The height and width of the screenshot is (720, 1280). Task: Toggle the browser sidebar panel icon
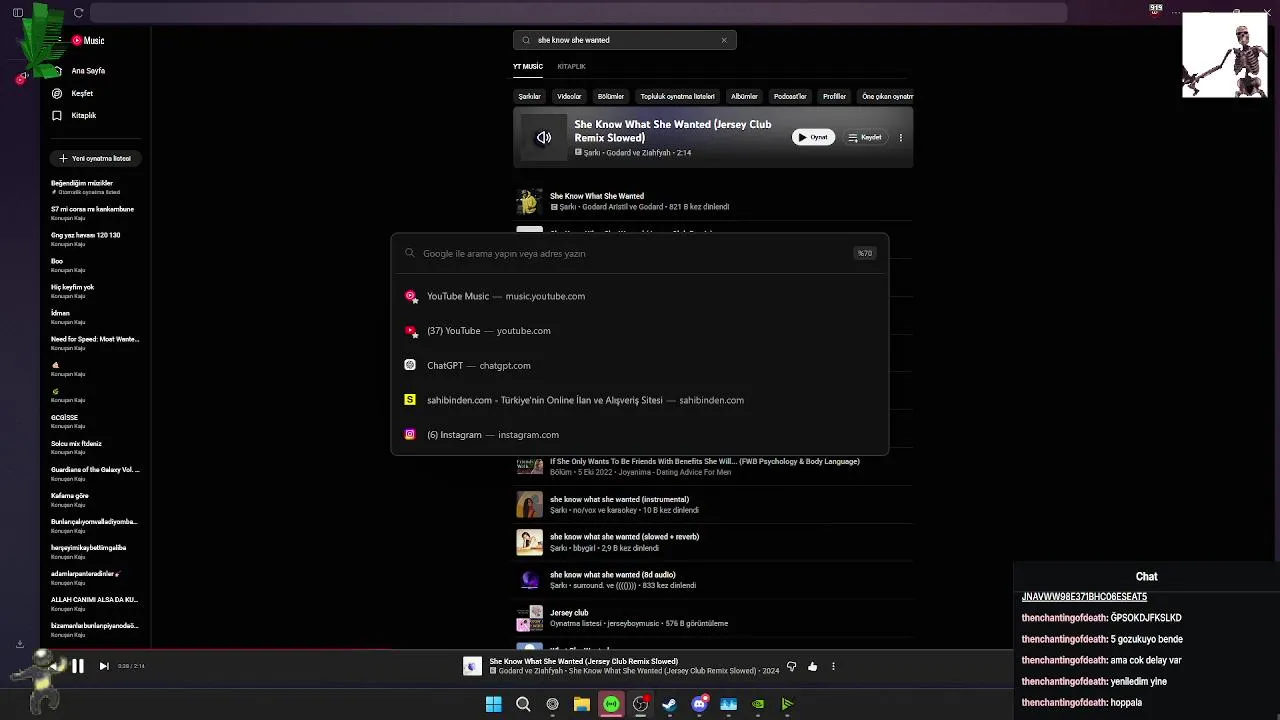[x=18, y=13]
